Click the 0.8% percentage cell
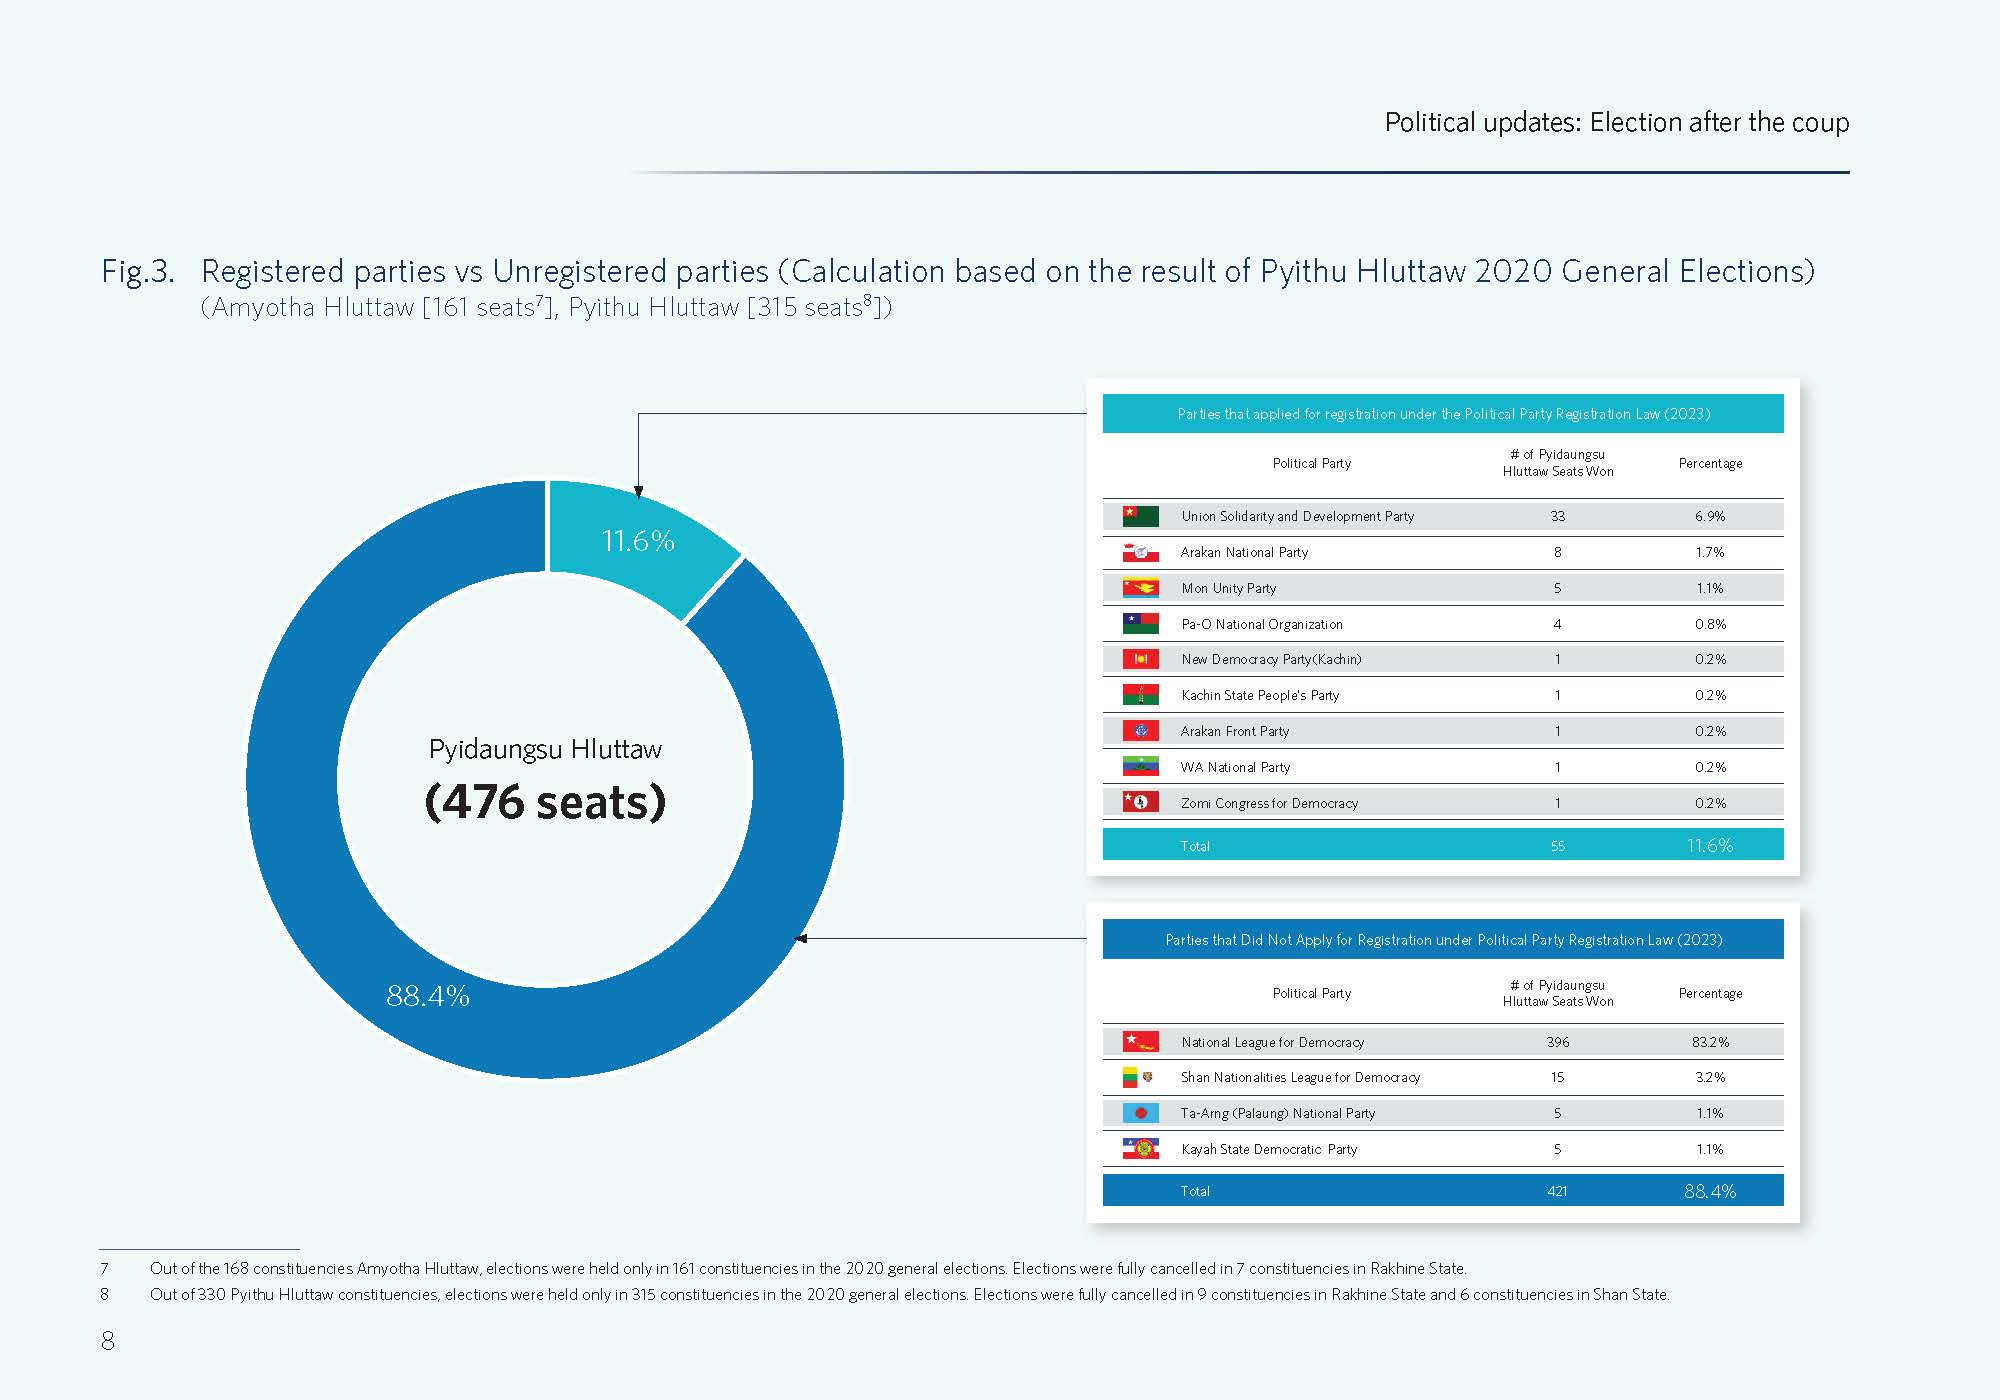 (x=1710, y=624)
